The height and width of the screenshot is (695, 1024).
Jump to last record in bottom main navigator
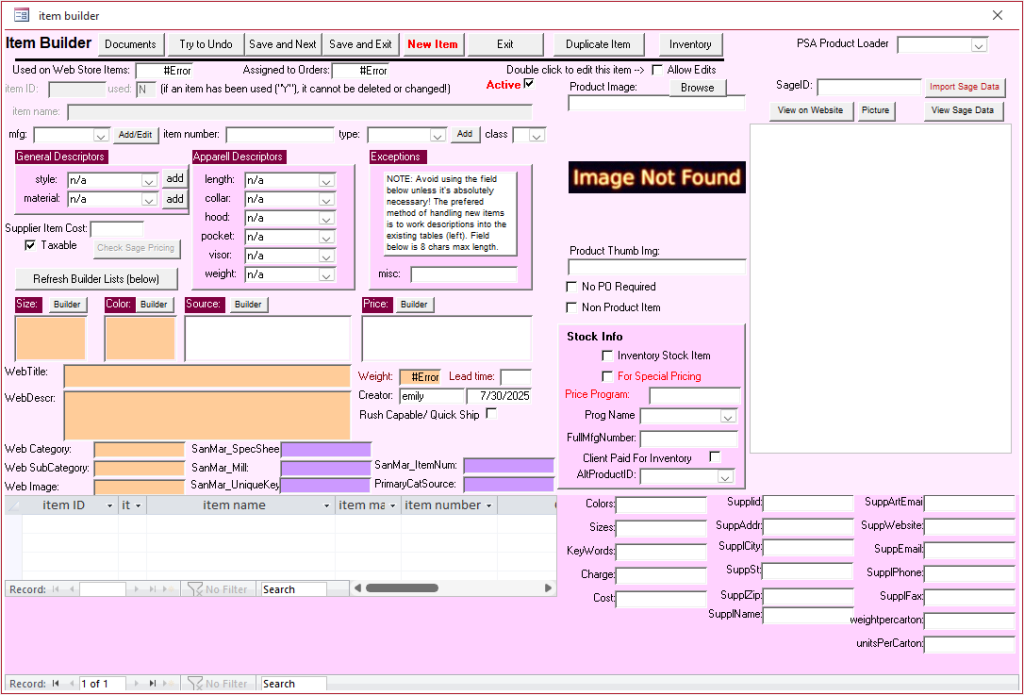point(152,684)
